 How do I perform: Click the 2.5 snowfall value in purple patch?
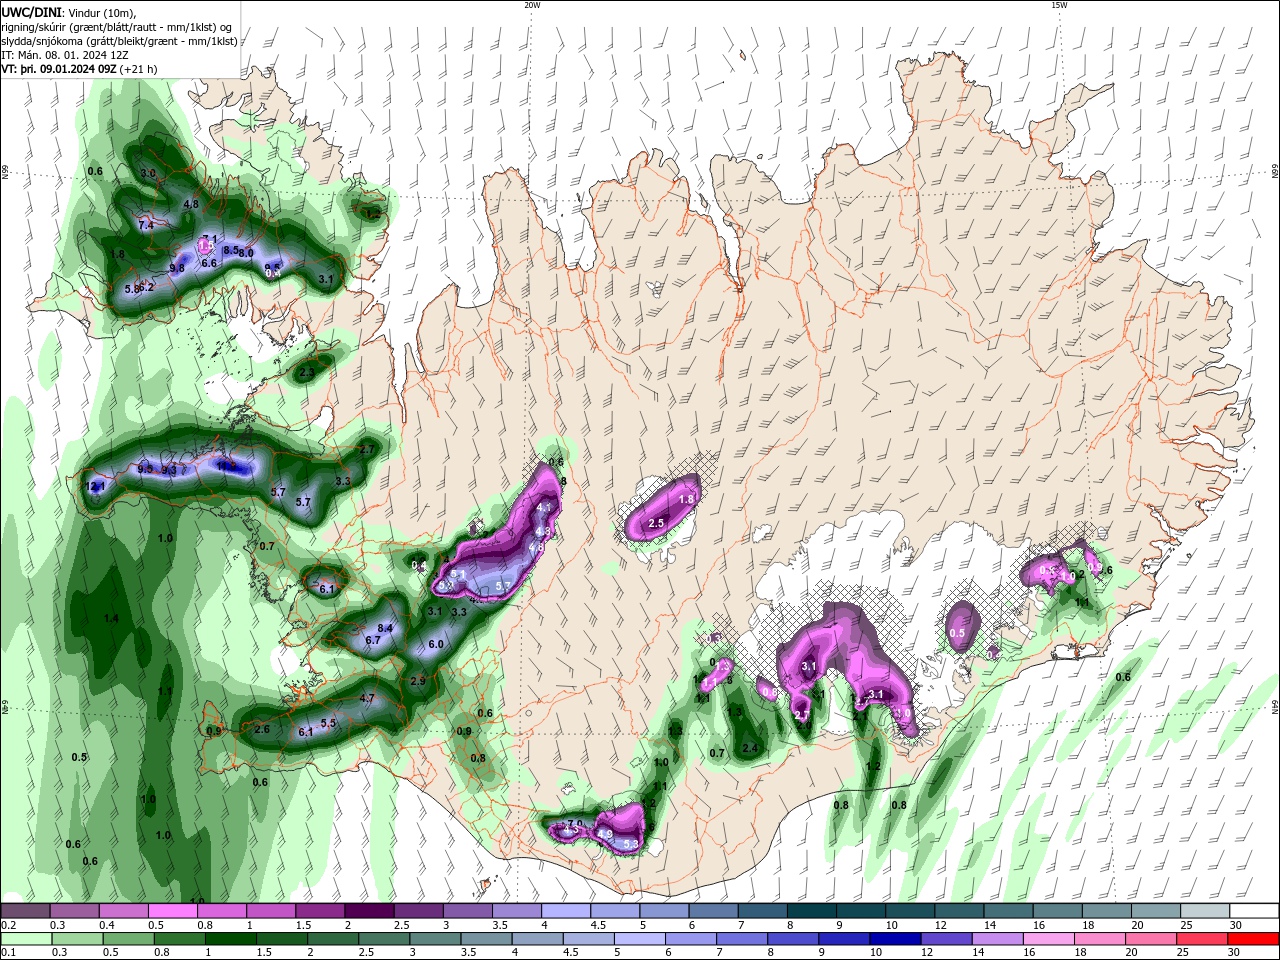point(656,523)
